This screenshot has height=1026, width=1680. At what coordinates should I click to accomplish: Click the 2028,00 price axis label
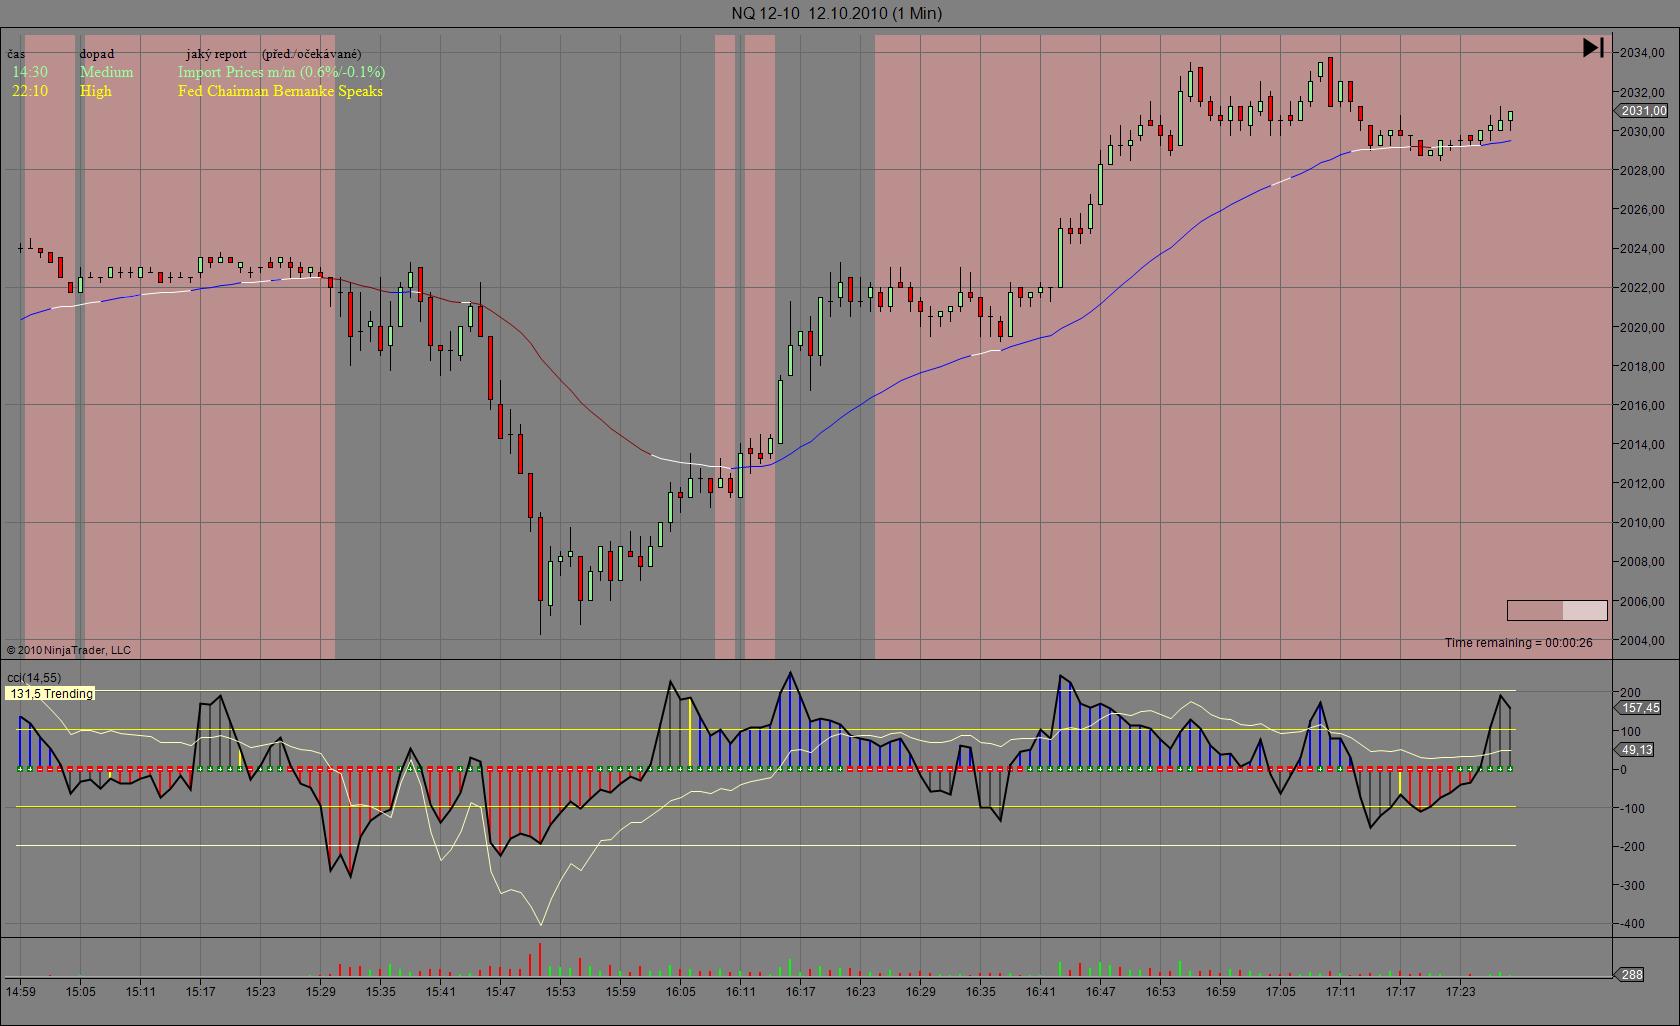[x=1643, y=171]
